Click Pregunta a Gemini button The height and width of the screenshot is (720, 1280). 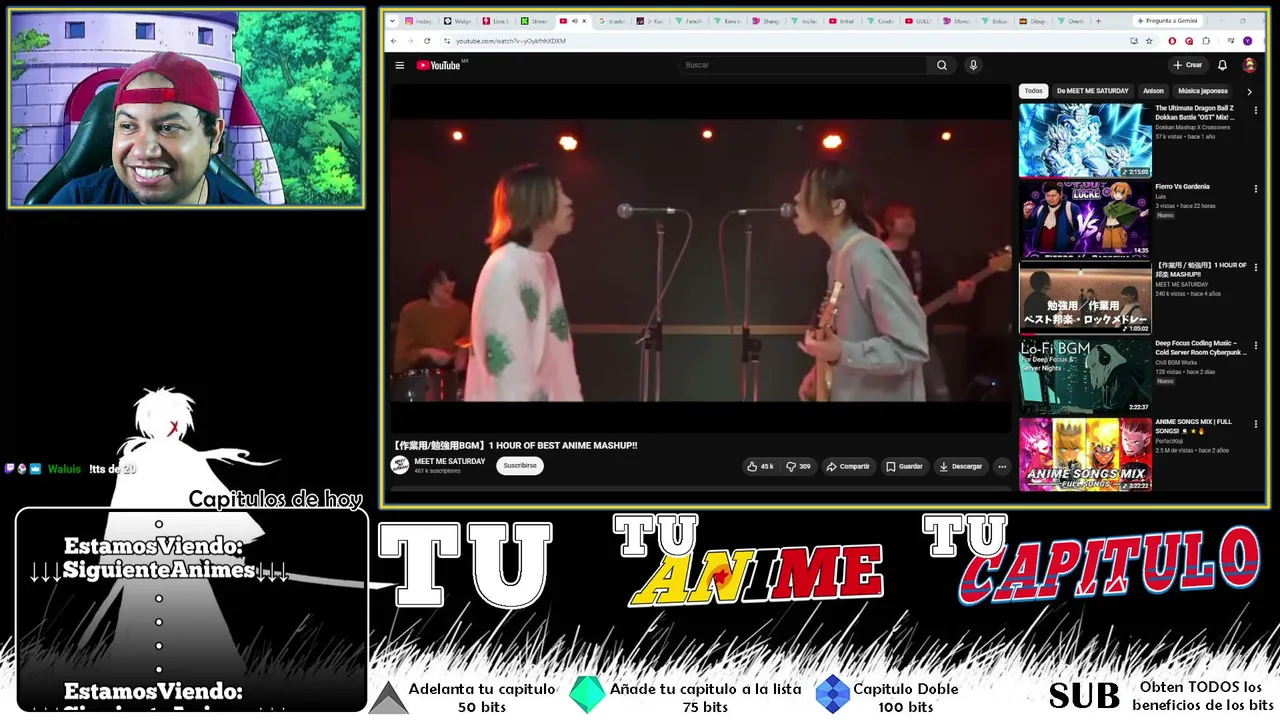click(1169, 21)
